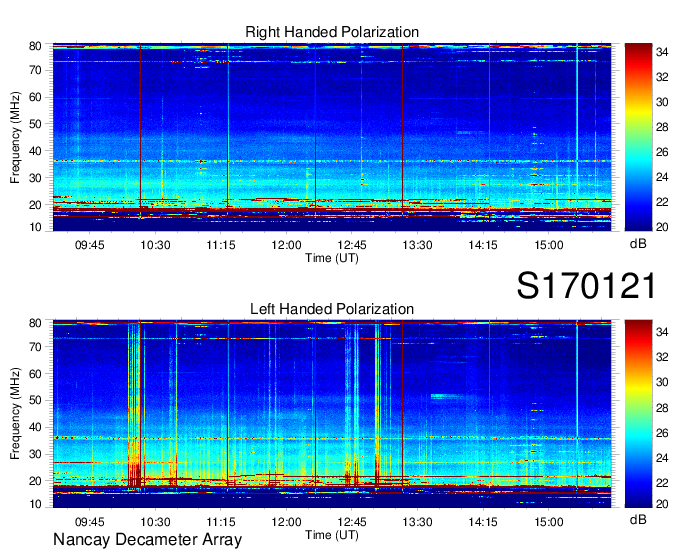Click the "Nancay Decameter Array" caption
The height and width of the screenshot is (552, 680).
[147, 539]
